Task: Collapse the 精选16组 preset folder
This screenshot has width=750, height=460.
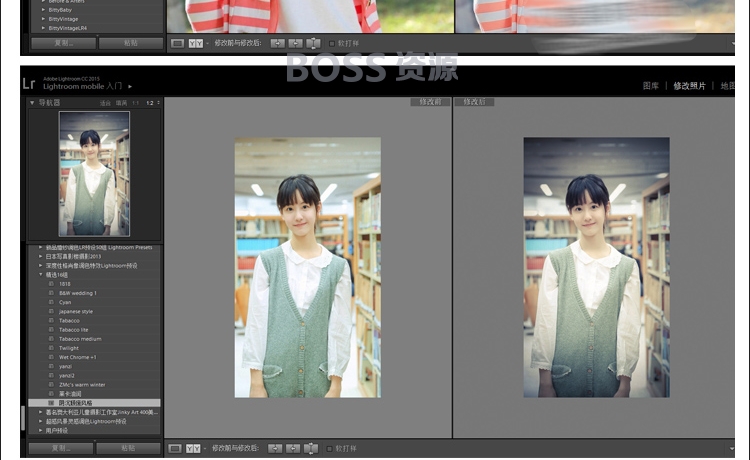Action: pos(41,274)
